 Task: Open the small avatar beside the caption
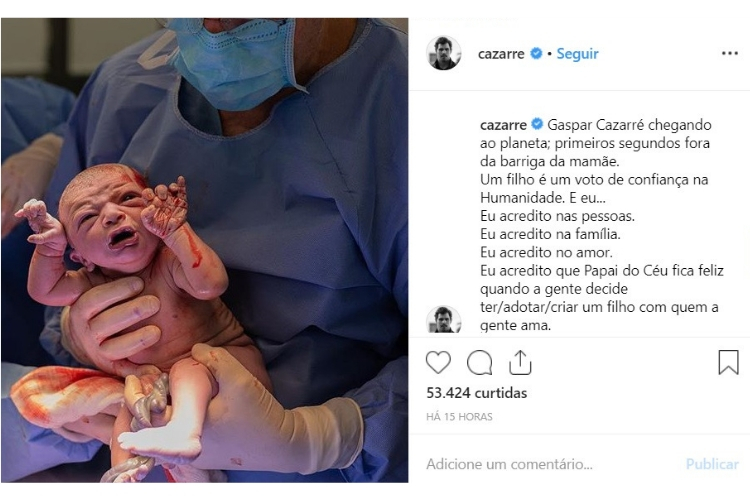point(443,320)
